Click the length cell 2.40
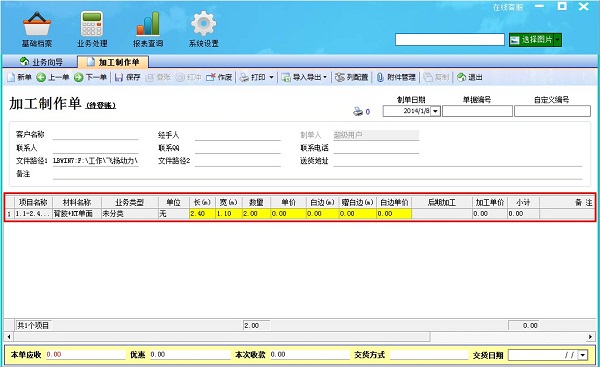600x367 pixels. pyautogui.click(x=202, y=214)
